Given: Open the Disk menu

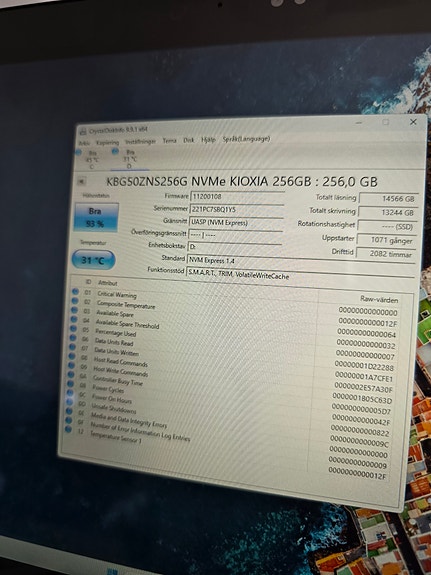Looking at the screenshot, I should click(189, 140).
